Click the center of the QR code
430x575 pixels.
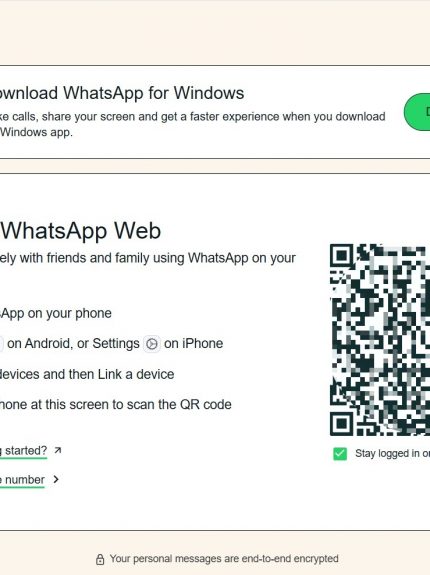(380, 340)
